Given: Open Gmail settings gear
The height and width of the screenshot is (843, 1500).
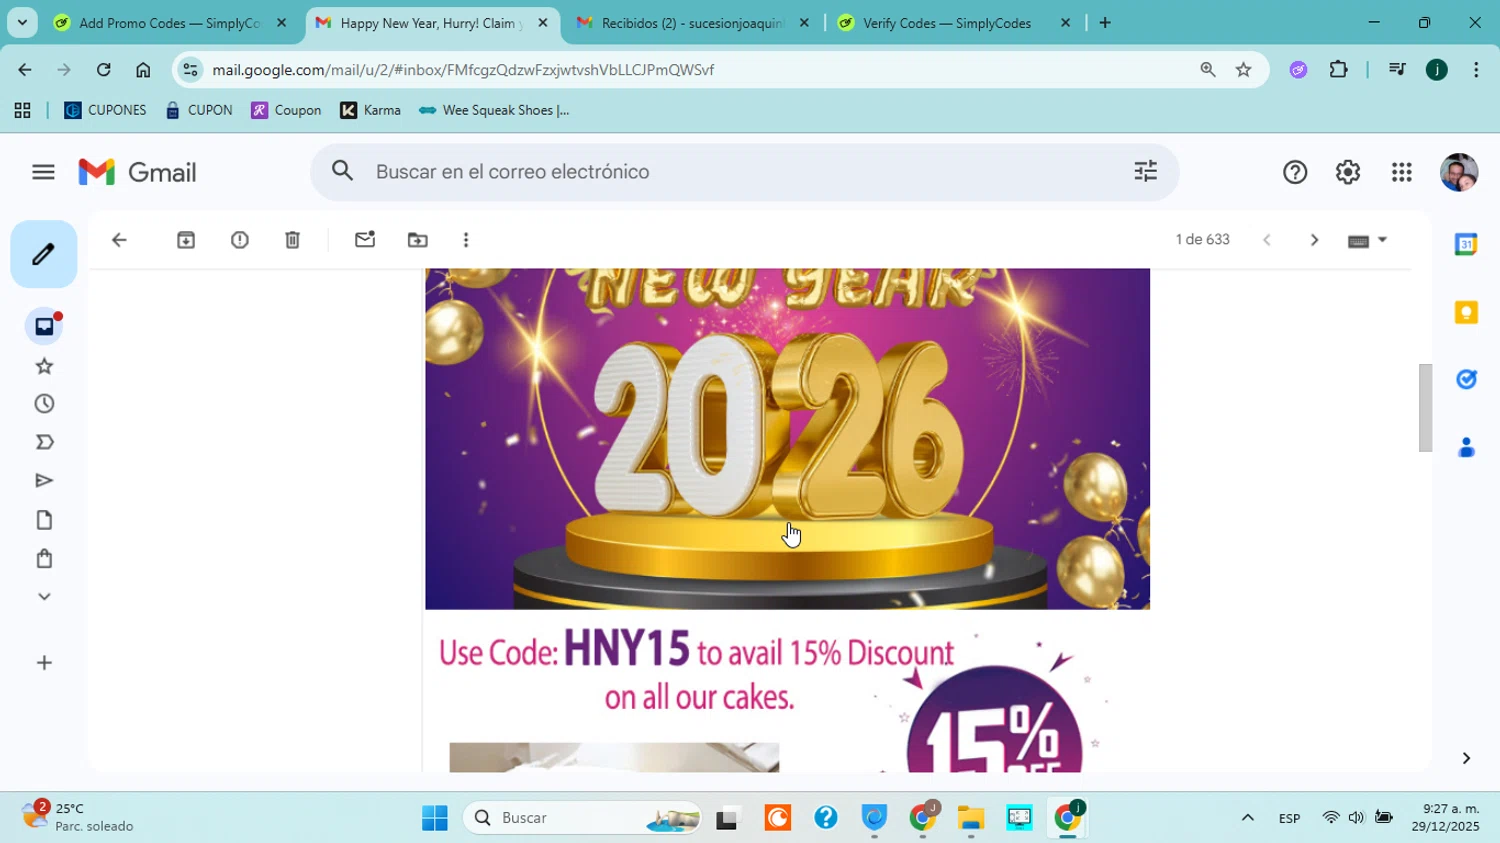Looking at the screenshot, I should click(1348, 172).
